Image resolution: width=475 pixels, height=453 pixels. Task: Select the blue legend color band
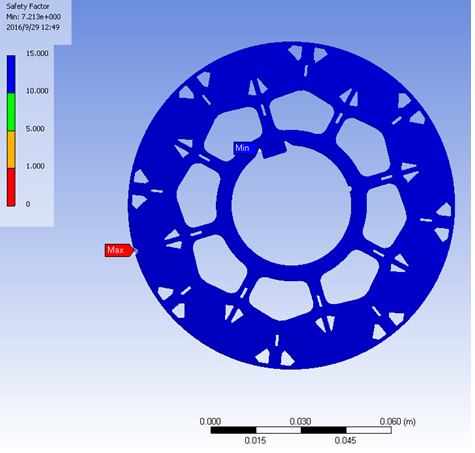click(x=11, y=74)
